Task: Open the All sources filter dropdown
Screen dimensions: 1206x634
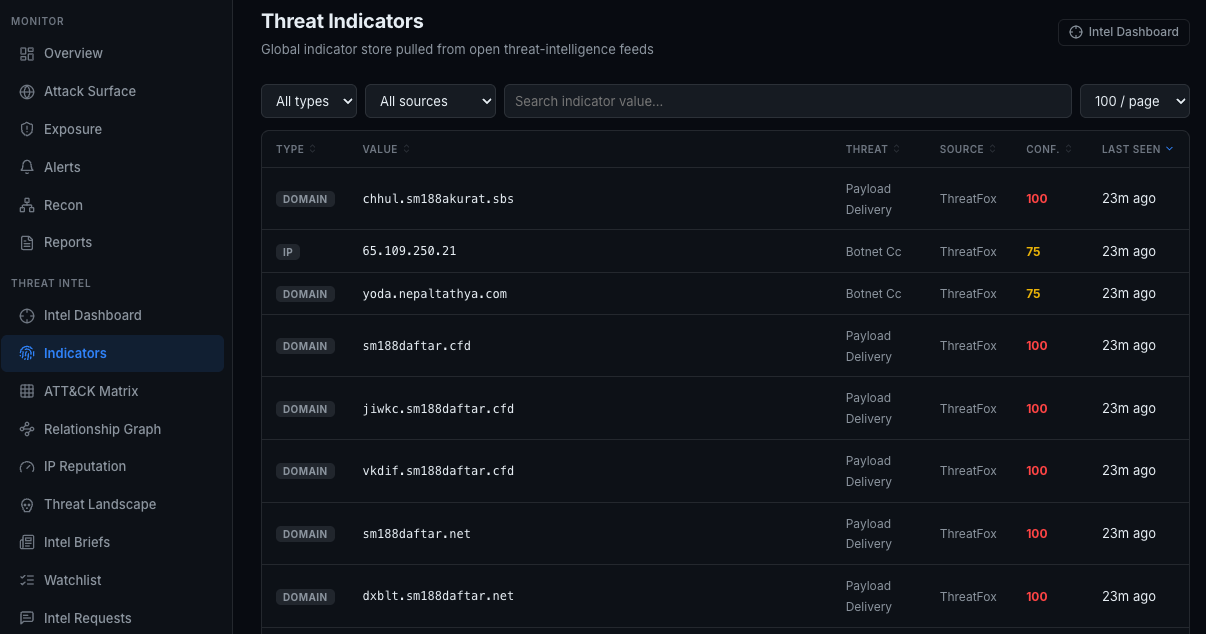Action: click(x=430, y=101)
